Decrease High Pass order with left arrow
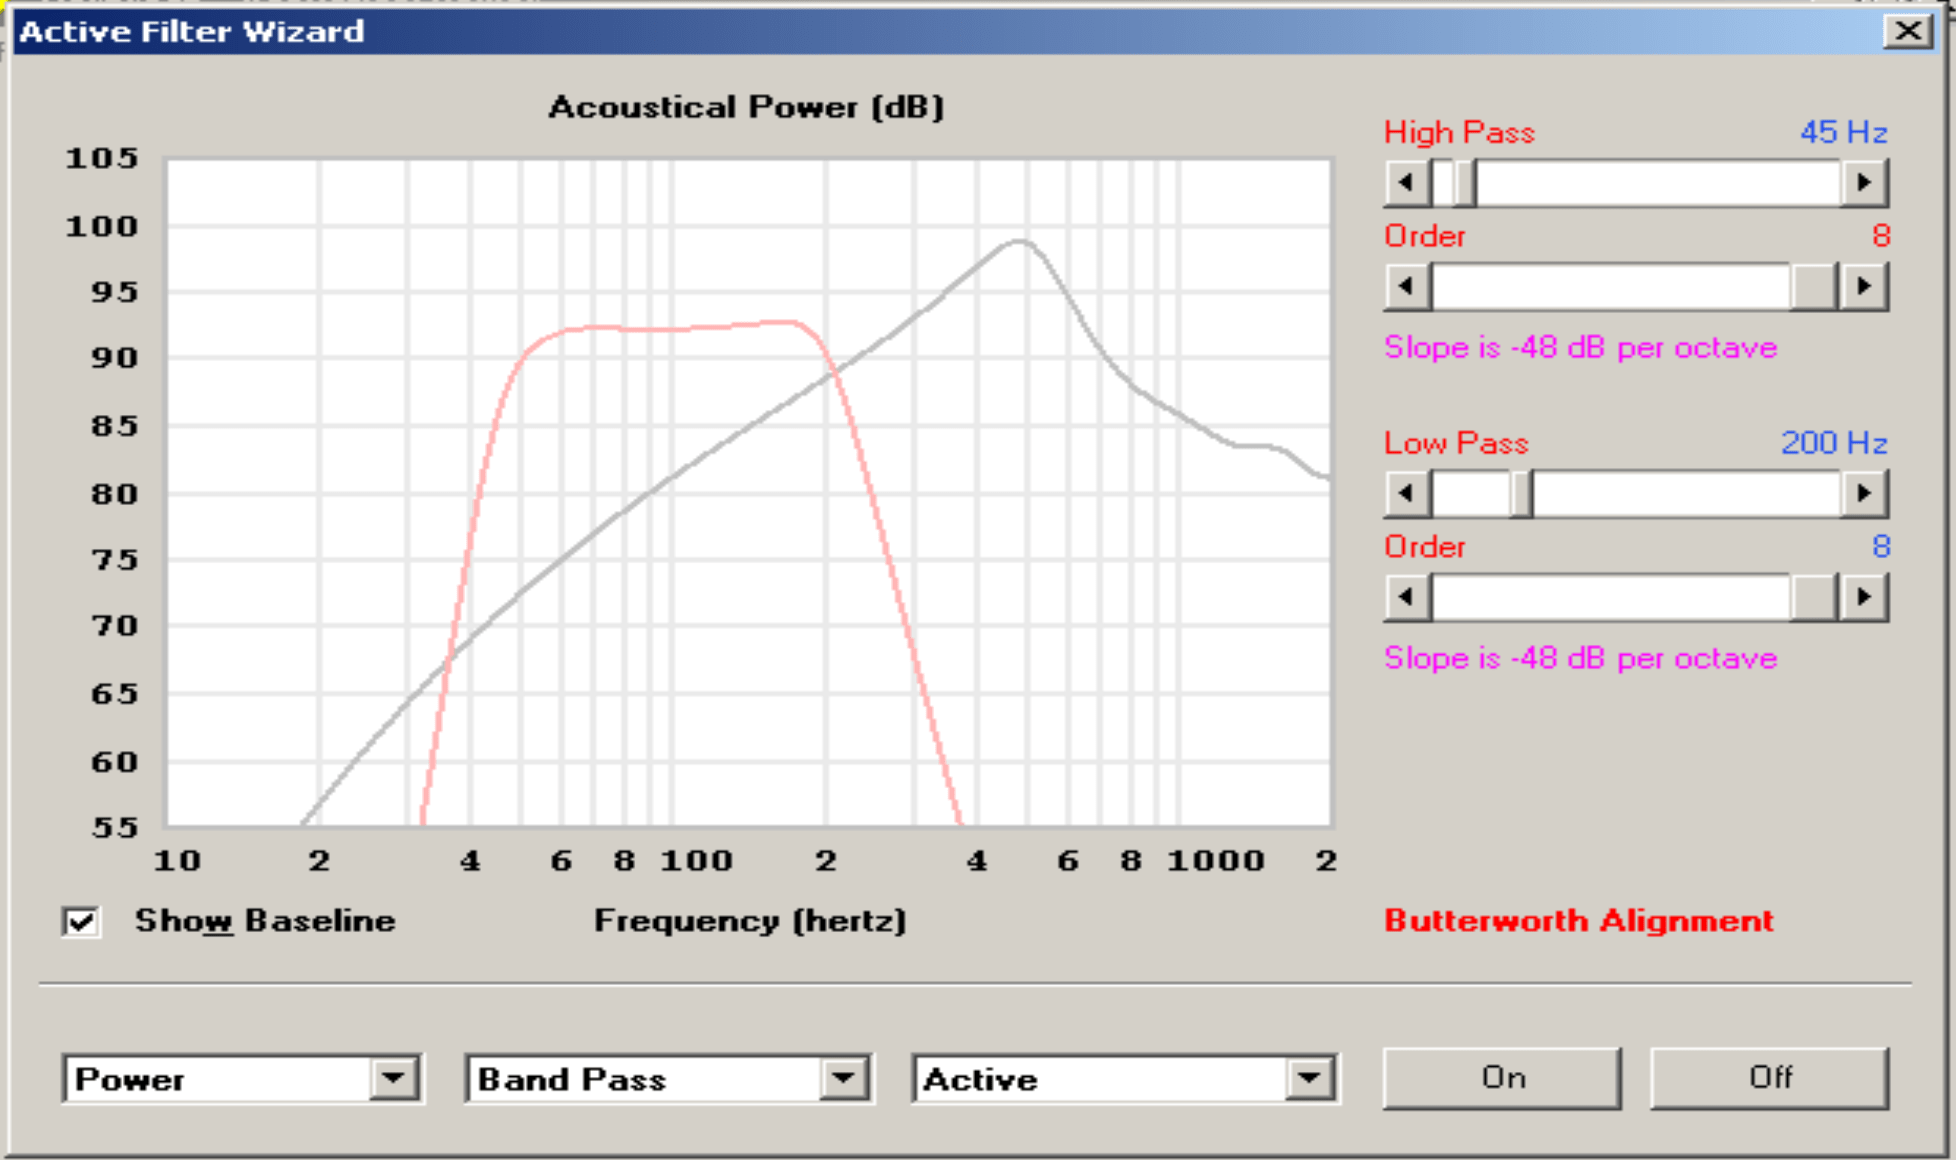The image size is (1956, 1160). (x=1407, y=287)
